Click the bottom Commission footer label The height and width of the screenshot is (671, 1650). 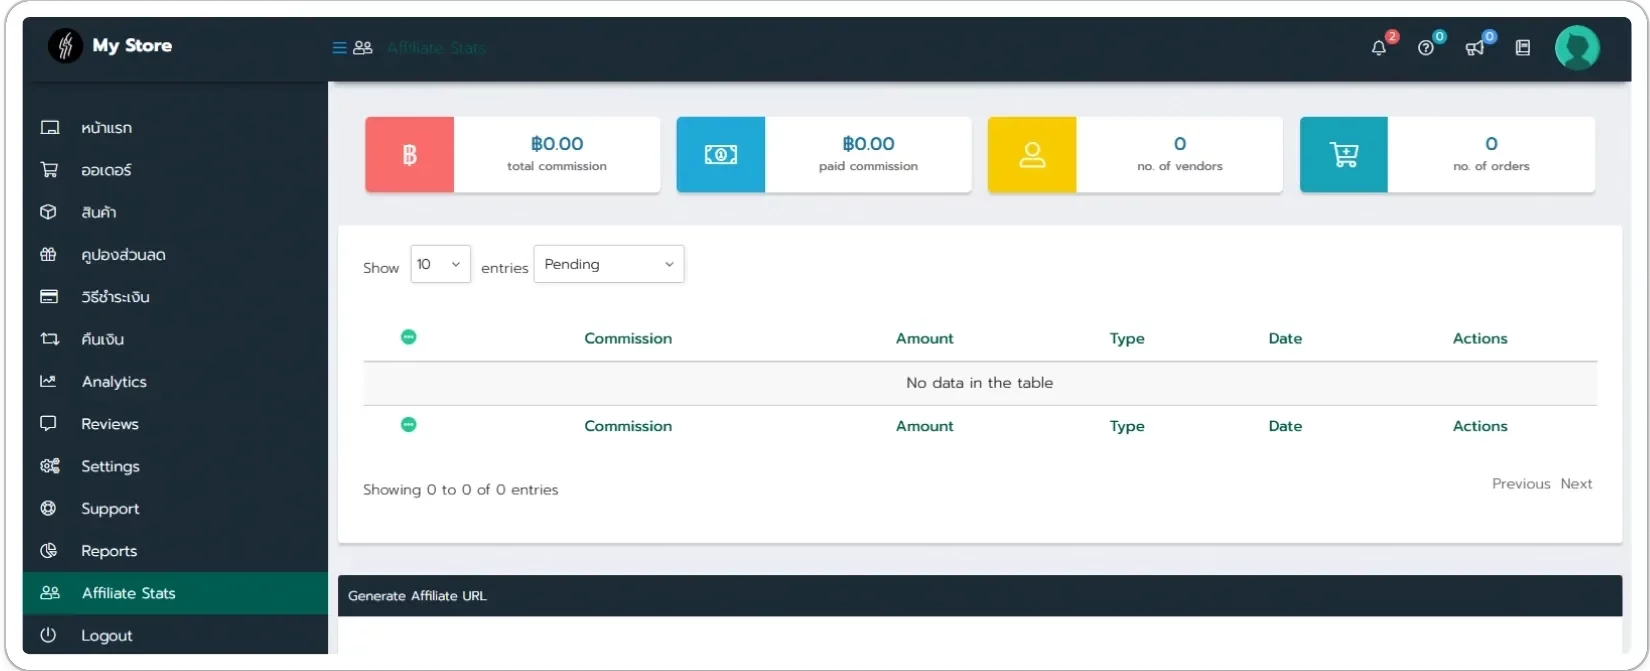click(x=628, y=426)
